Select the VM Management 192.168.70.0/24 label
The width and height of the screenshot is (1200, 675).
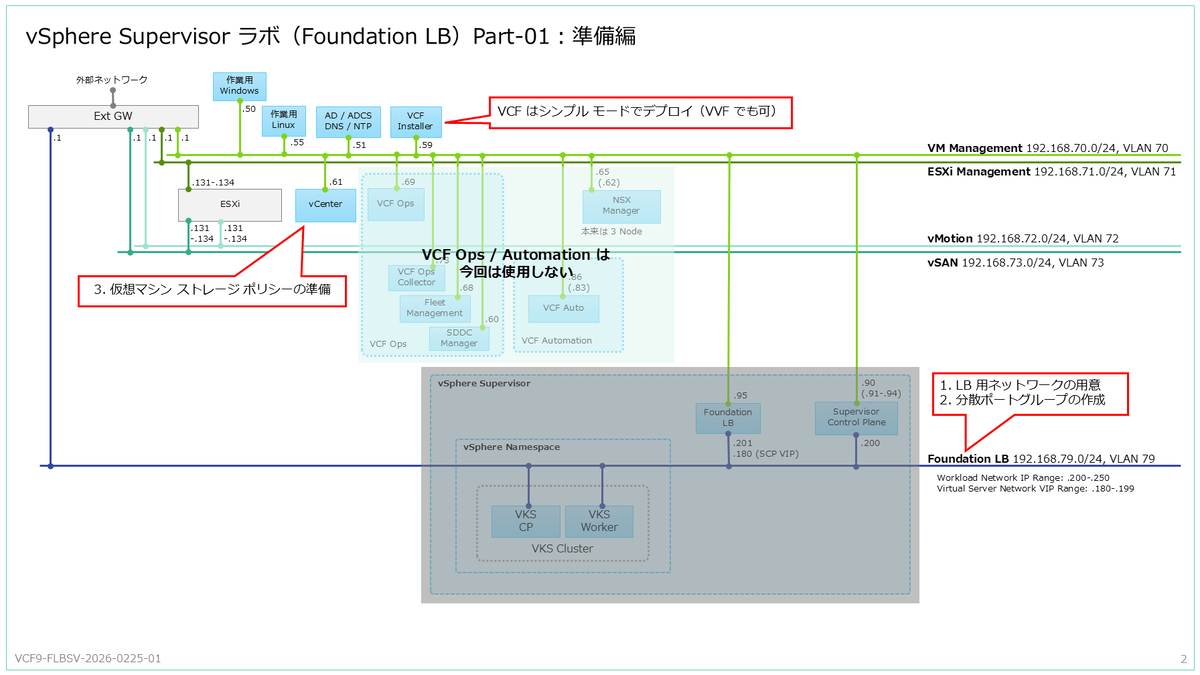1048,148
